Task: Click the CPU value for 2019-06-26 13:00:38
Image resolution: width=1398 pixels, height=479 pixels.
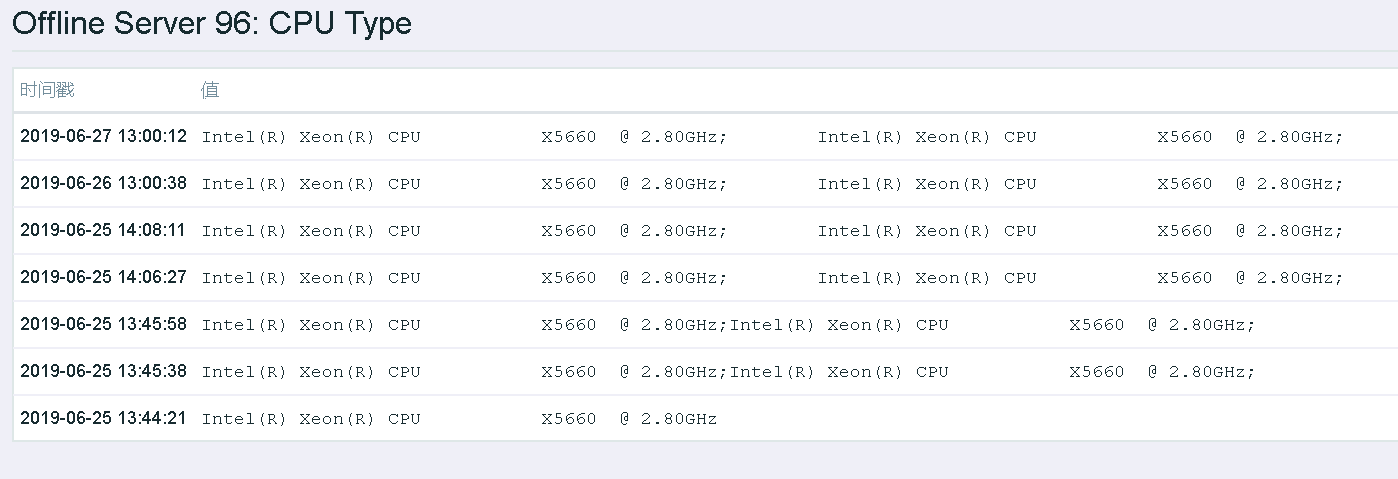Action: pos(772,184)
